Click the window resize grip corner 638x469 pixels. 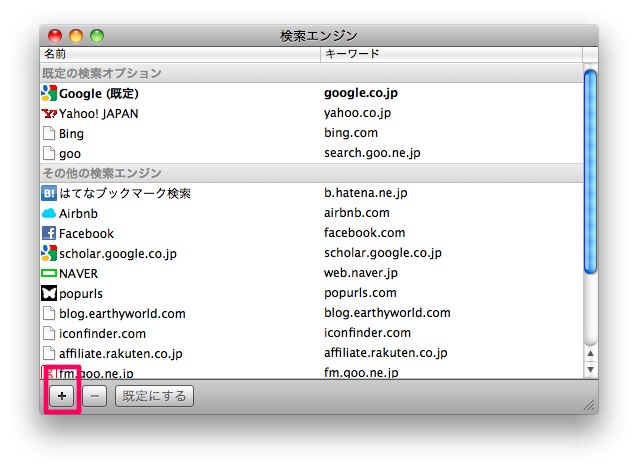(x=589, y=405)
